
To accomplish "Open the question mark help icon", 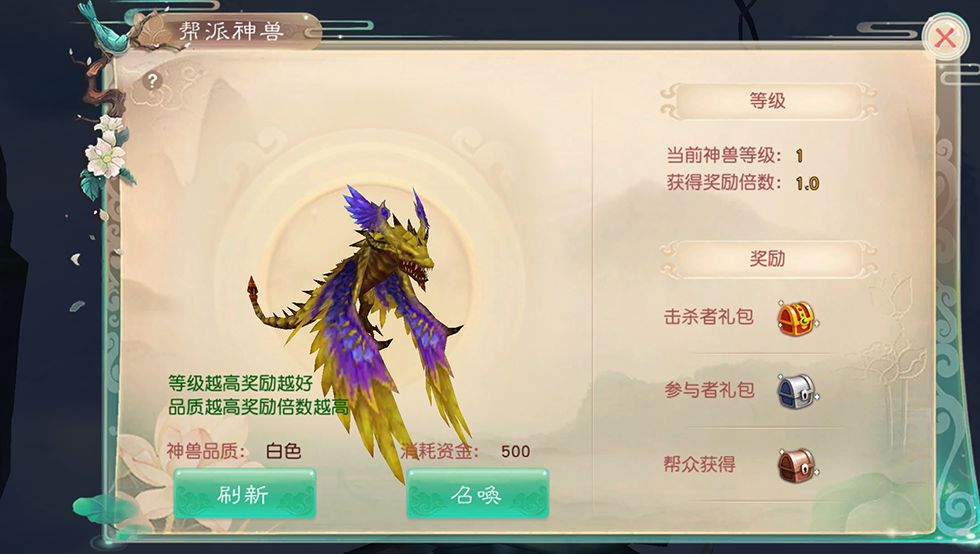I will (x=152, y=81).
